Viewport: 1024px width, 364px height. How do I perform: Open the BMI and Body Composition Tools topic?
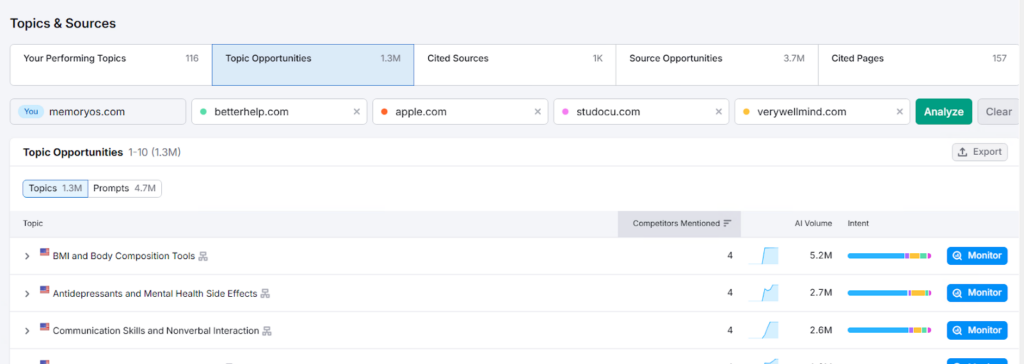[124, 256]
